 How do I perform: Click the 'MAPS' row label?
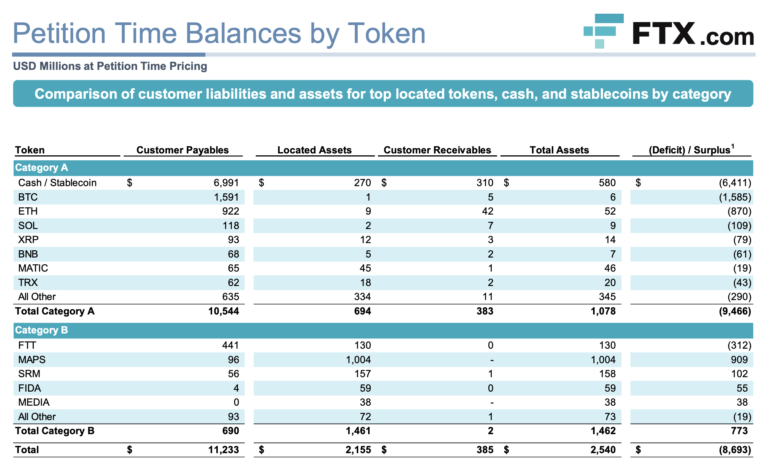tap(32, 359)
